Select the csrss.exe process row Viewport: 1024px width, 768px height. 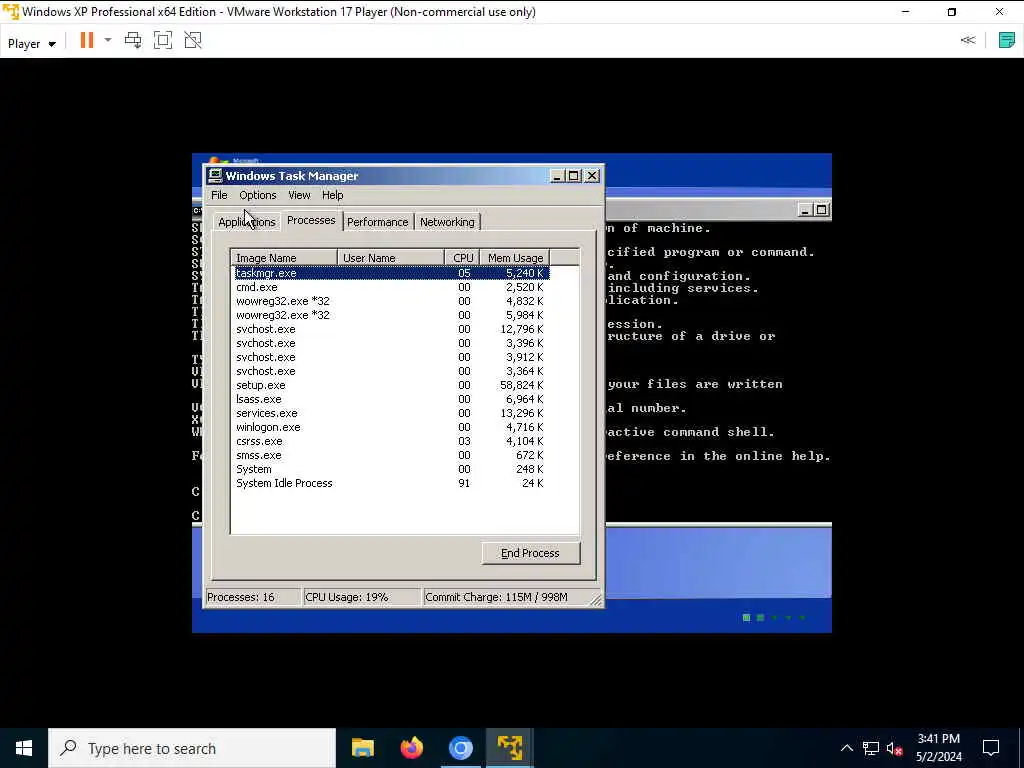tap(392, 441)
